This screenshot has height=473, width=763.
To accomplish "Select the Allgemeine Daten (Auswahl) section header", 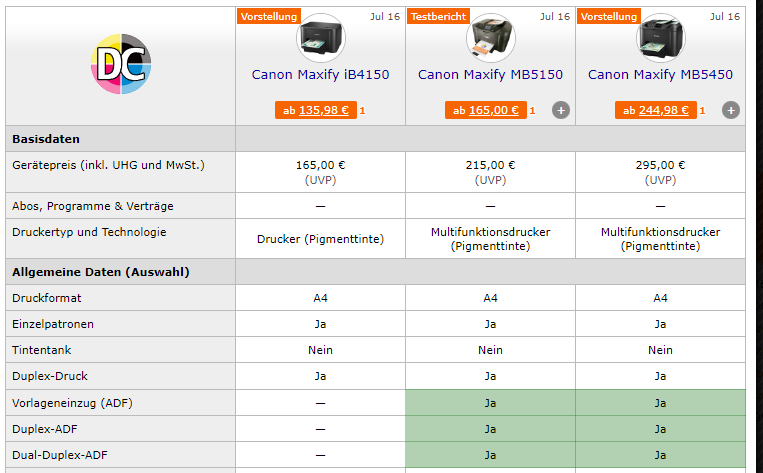I will click(101, 272).
